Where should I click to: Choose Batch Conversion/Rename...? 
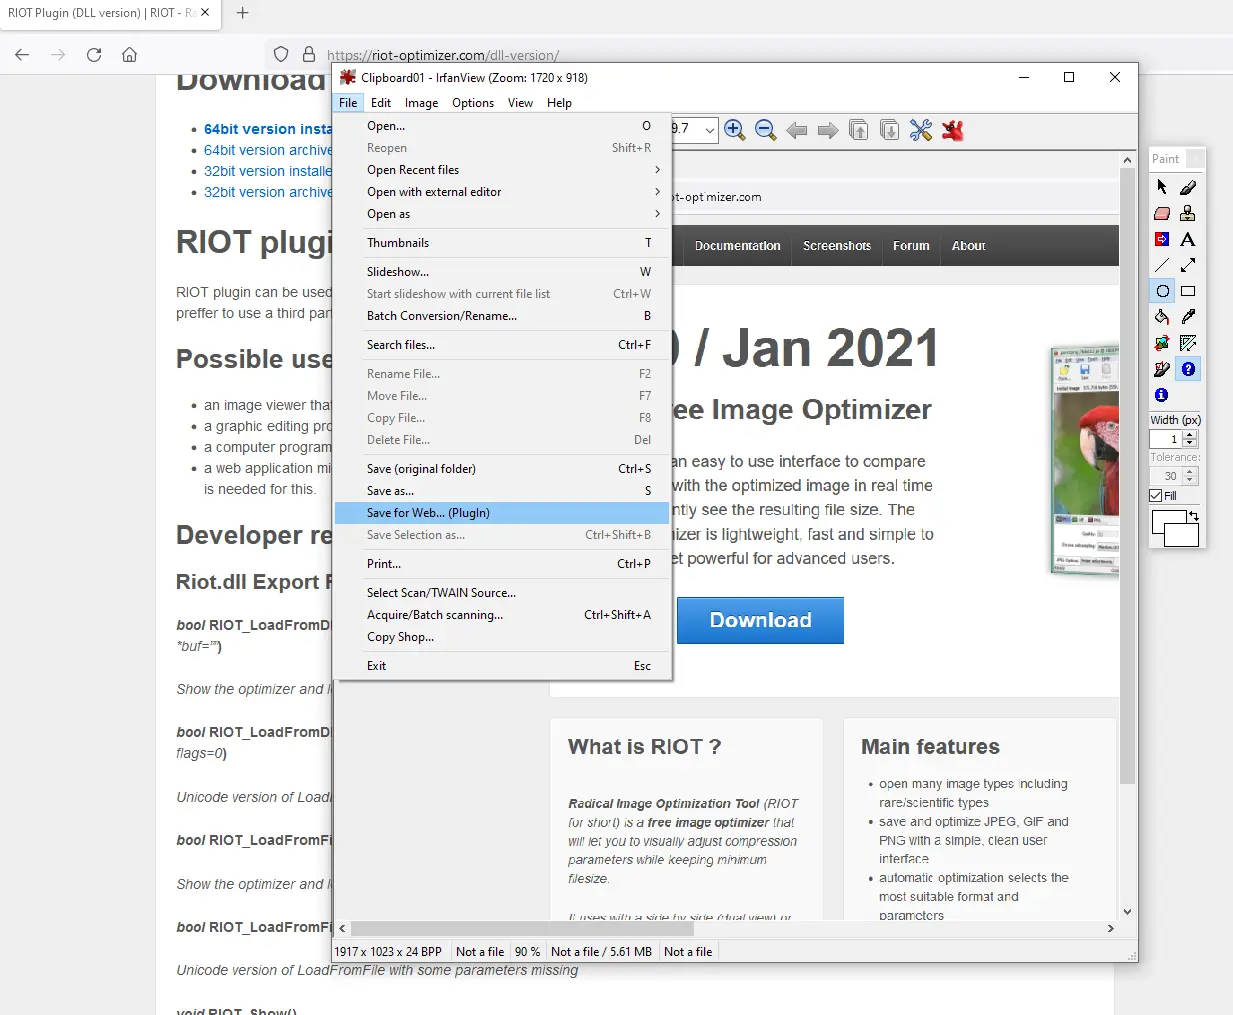click(502, 316)
